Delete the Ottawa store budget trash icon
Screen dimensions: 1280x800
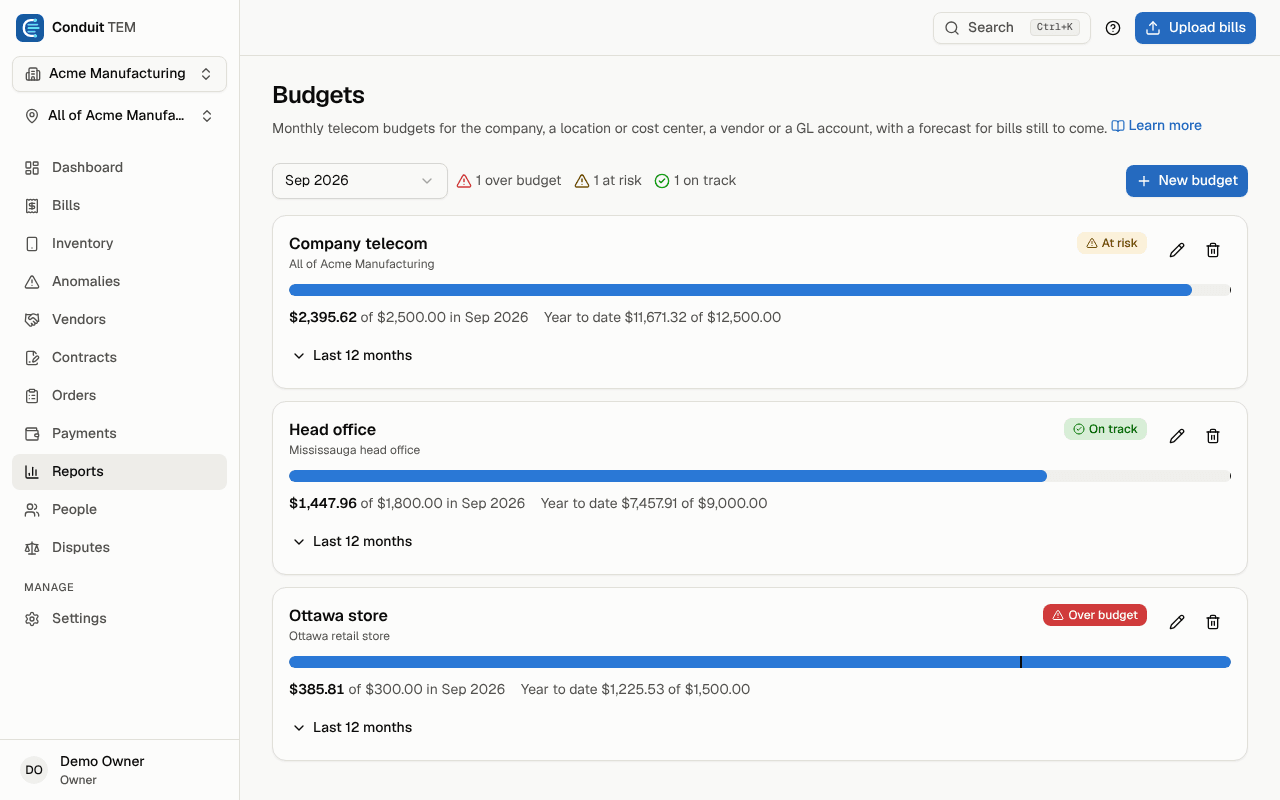pyautogui.click(x=1213, y=622)
